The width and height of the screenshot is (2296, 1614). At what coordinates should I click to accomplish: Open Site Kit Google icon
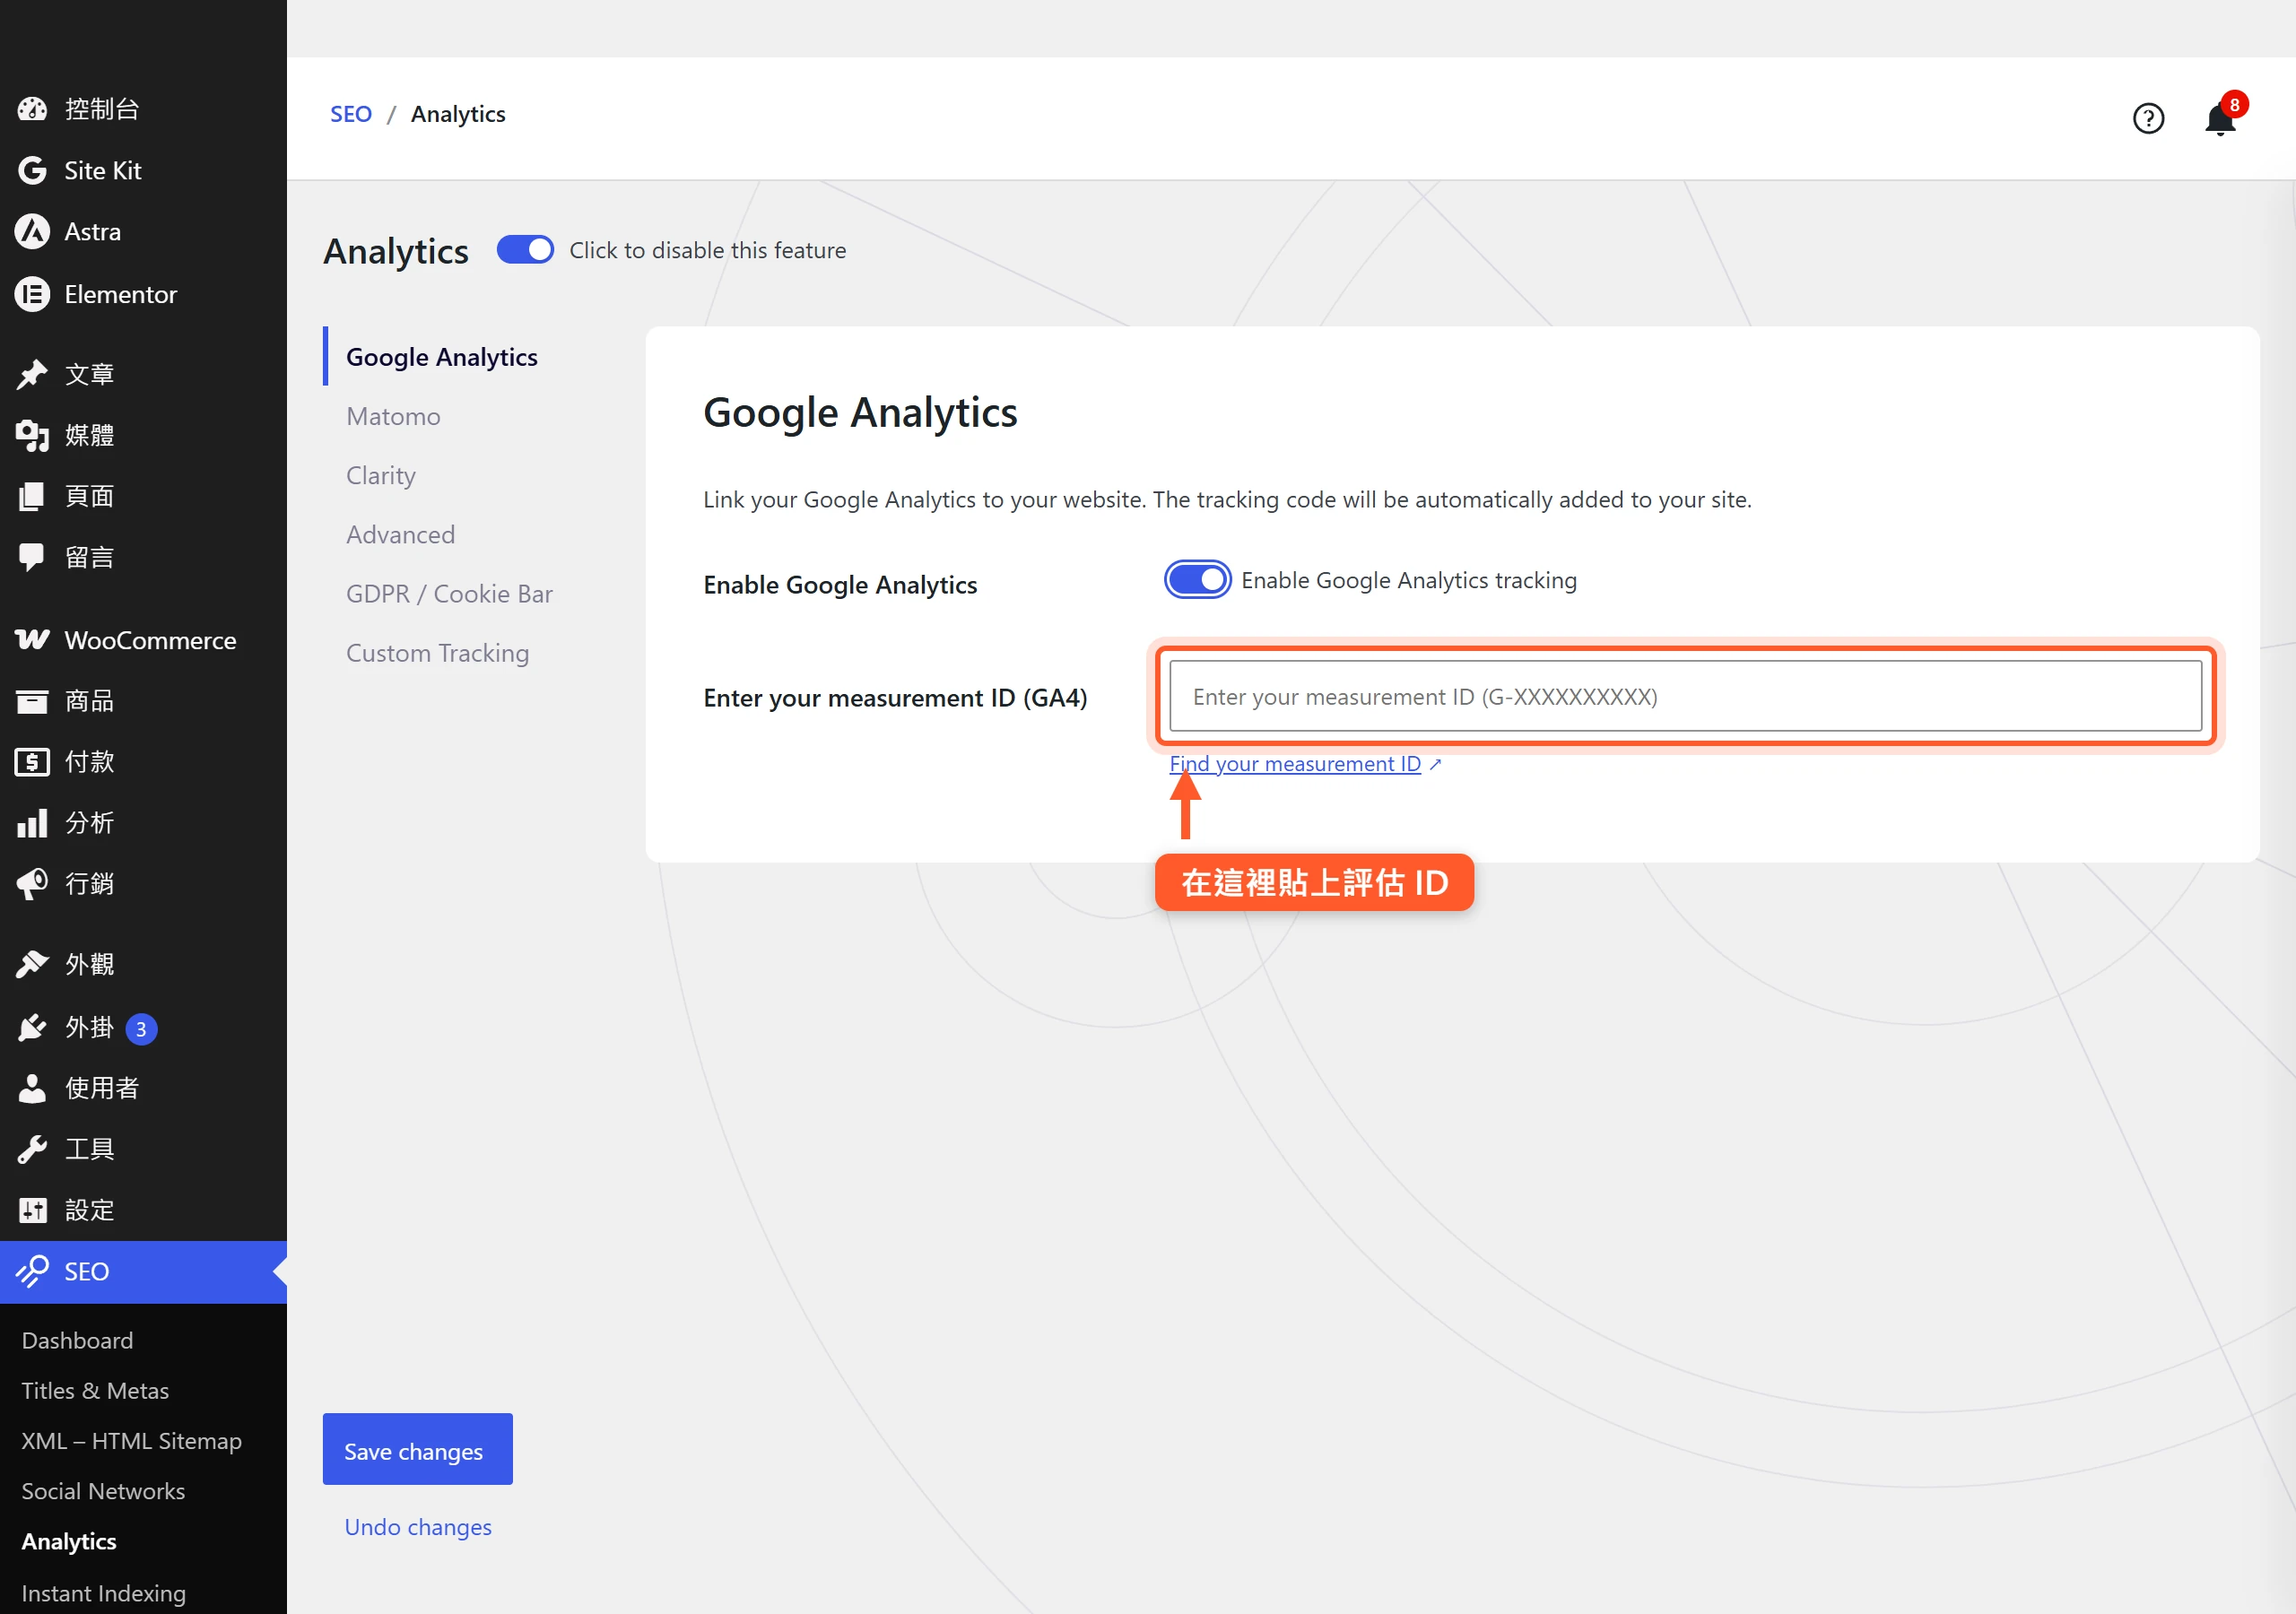tap(32, 171)
